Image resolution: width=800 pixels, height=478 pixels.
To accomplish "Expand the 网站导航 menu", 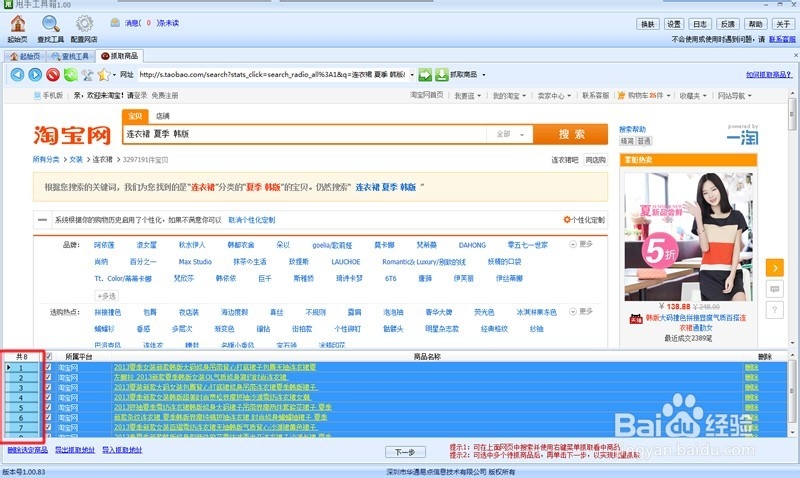I will [x=735, y=95].
